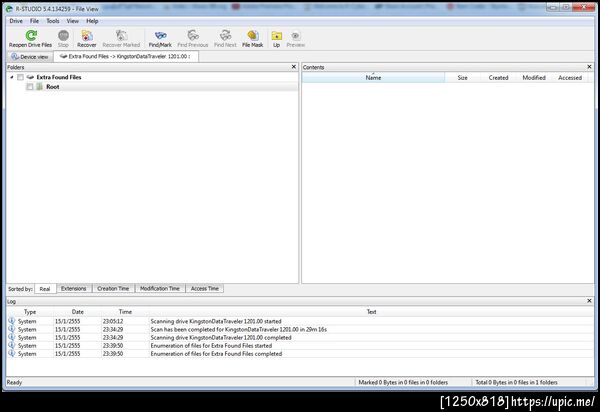
Task: Select log entry 'Enumeration of files for Extra Found Files completed'
Action: point(216,354)
